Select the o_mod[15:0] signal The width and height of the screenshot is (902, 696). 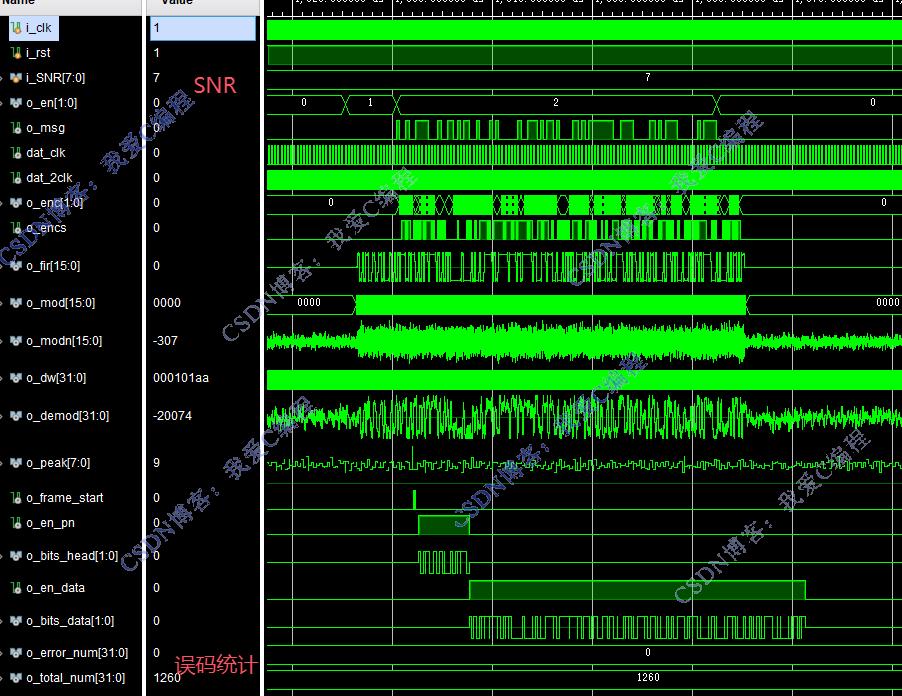[60, 303]
